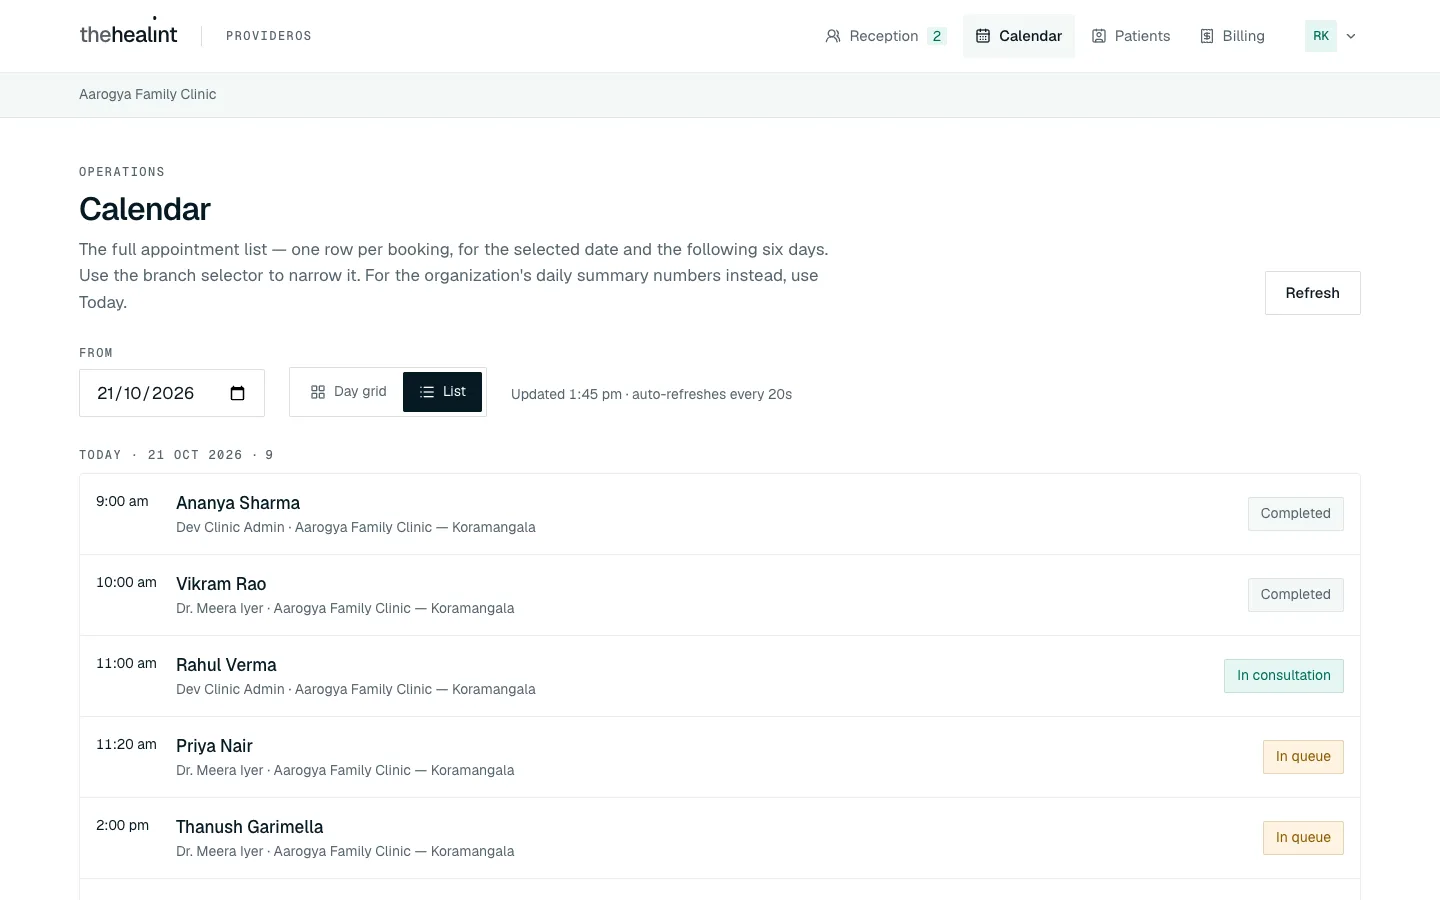This screenshot has height=900, width=1440.
Task: Expand the account menu chevron
Action: (x=1351, y=36)
